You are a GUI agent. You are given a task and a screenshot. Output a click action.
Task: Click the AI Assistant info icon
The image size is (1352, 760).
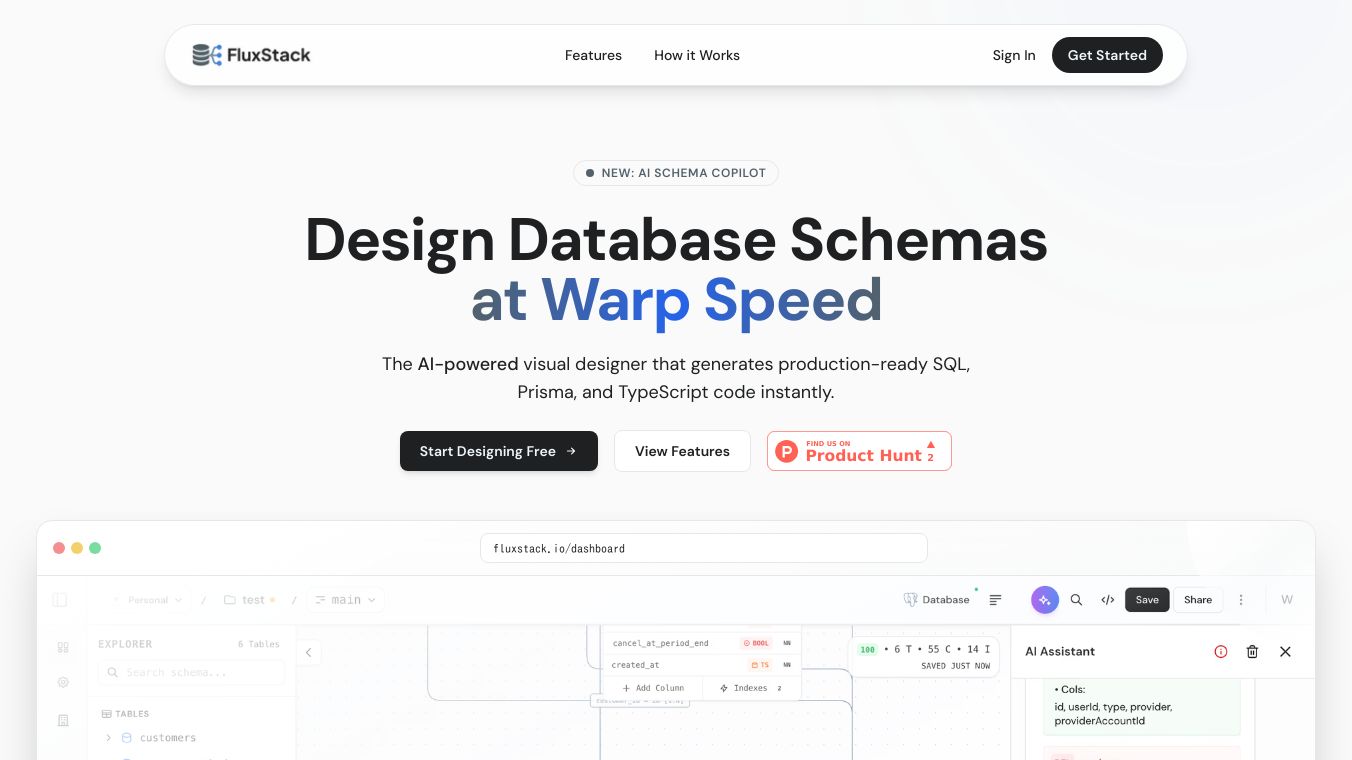1221,652
